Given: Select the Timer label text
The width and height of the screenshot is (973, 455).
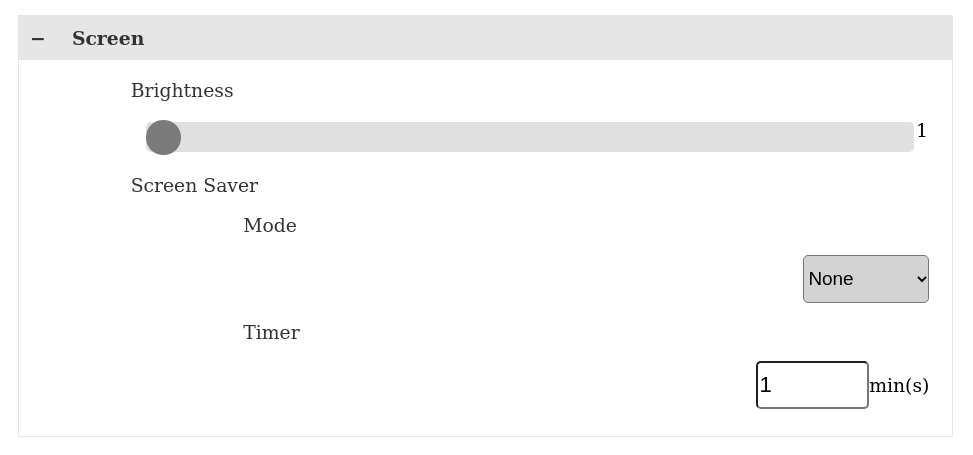Looking at the screenshot, I should 271,333.
